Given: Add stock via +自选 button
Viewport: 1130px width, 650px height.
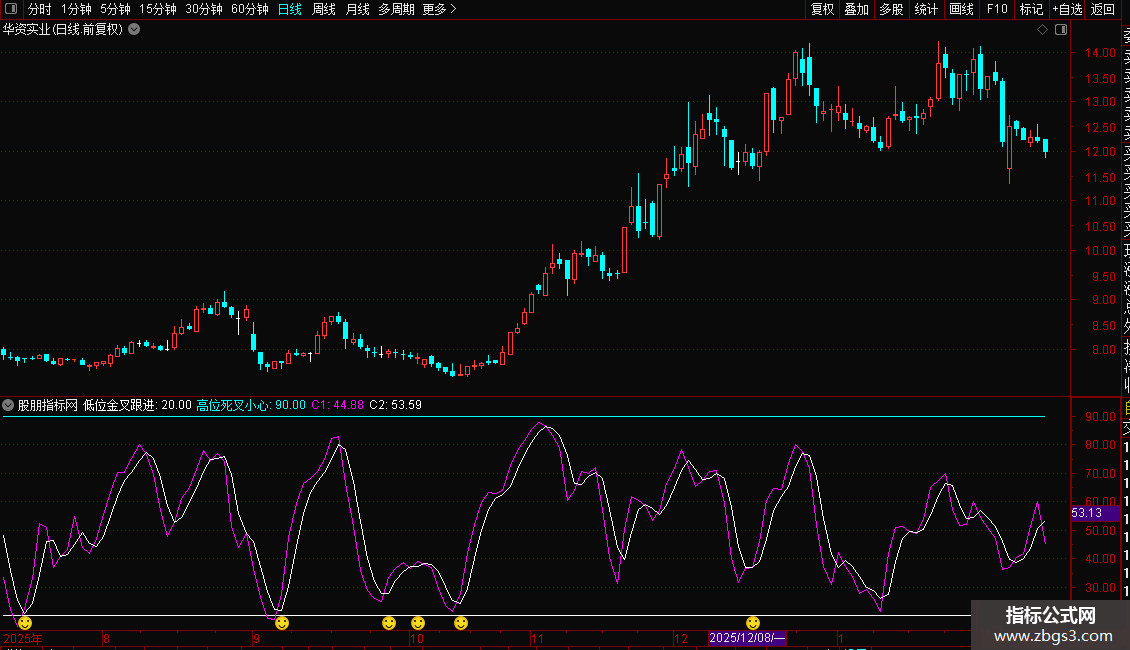Looking at the screenshot, I should pyautogui.click(x=1066, y=9).
